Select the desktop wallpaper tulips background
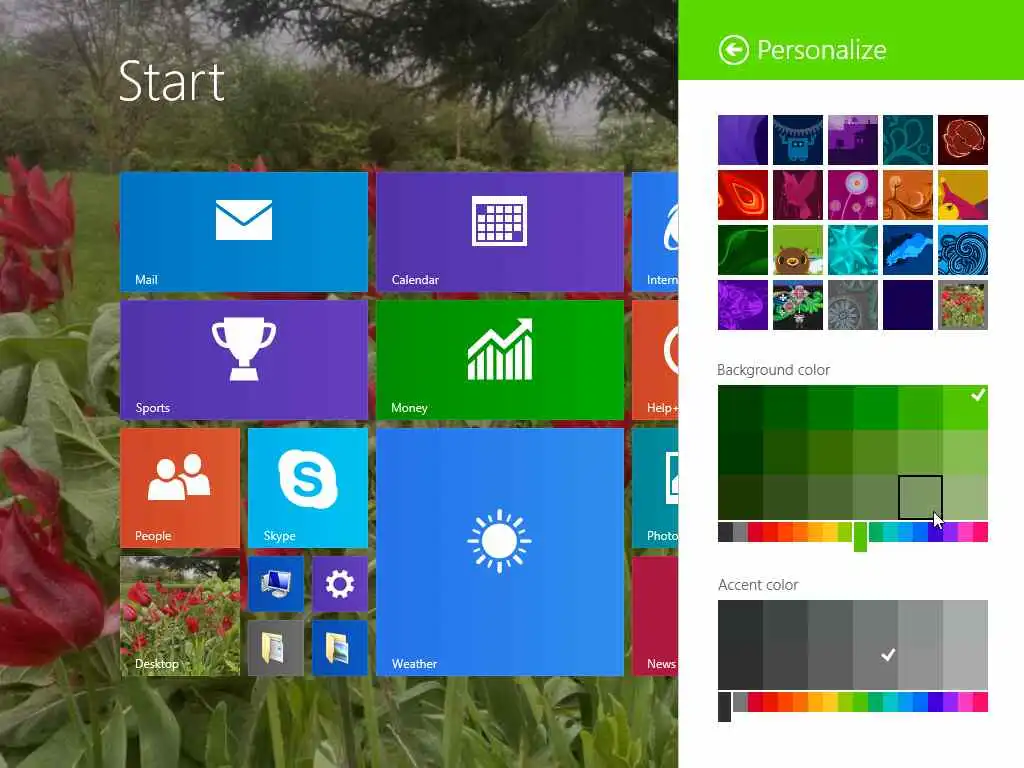 [x=963, y=305]
